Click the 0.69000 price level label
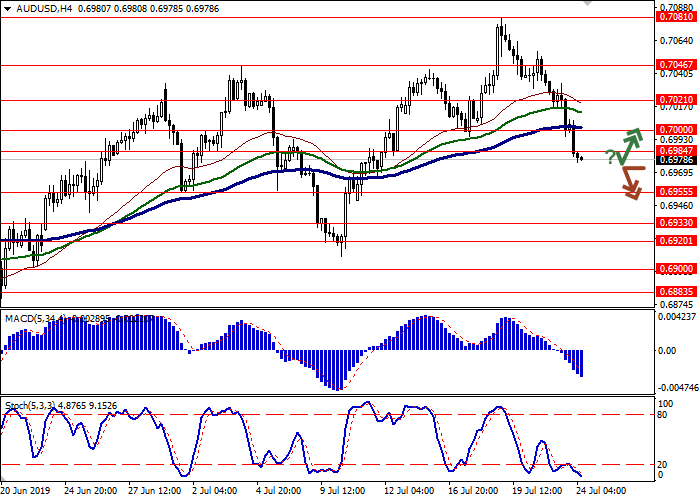Screen dimensions: 700x500 pyautogui.click(x=676, y=269)
